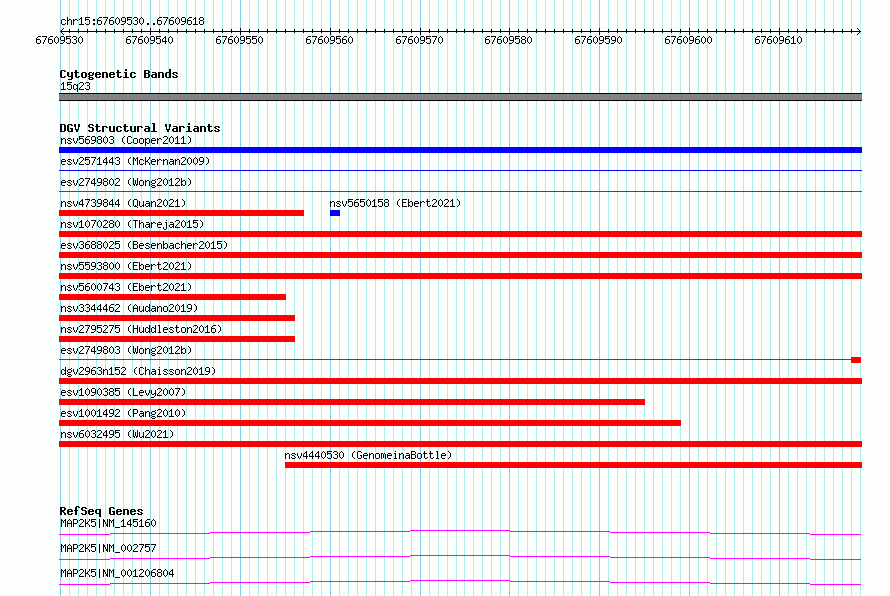Click the 67609550 ruler coordinate
The image size is (890, 596).
240,40
